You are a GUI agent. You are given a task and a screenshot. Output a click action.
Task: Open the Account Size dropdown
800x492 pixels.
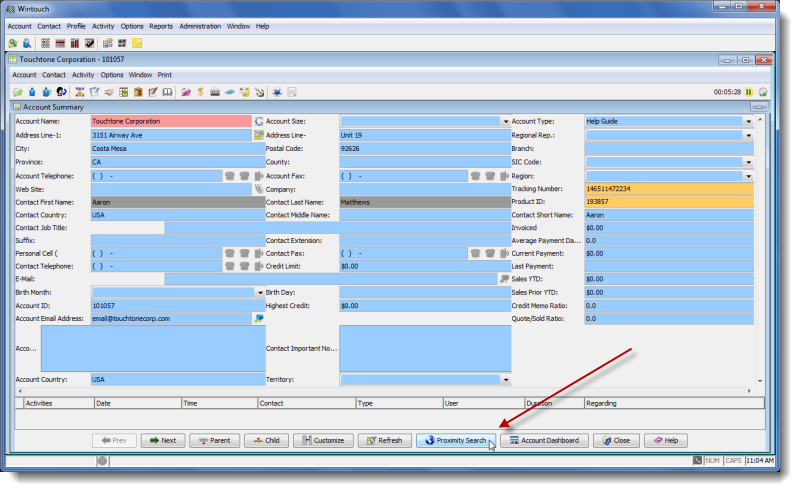pyautogui.click(x=505, y=121)
